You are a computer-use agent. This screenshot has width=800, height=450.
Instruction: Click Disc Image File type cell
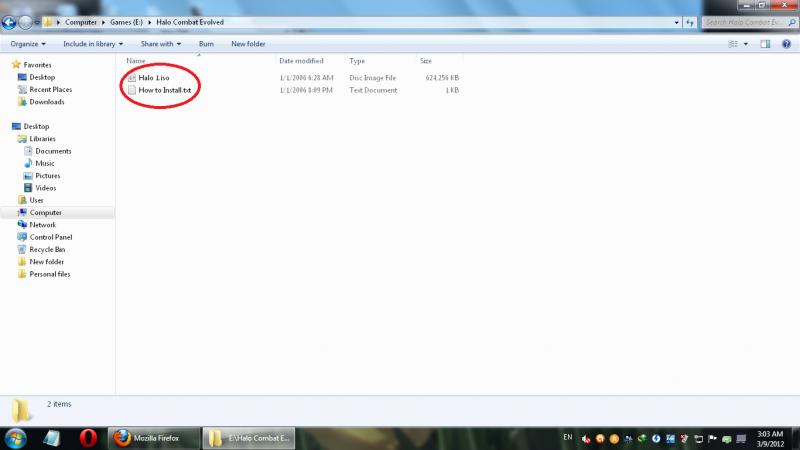click(x=372, y=78)
